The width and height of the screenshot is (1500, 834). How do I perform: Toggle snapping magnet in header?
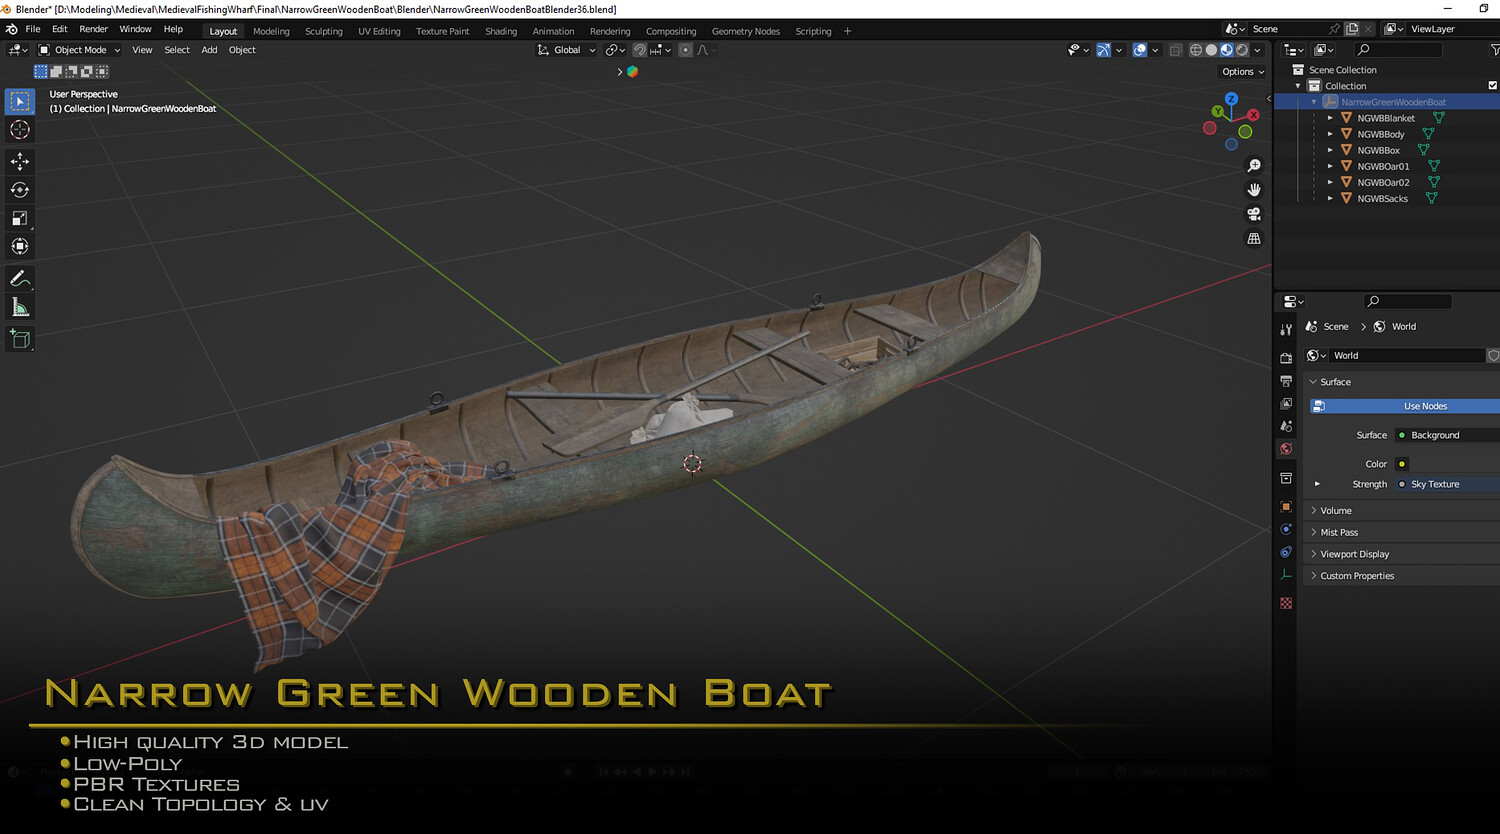click(x=640, y=50)
